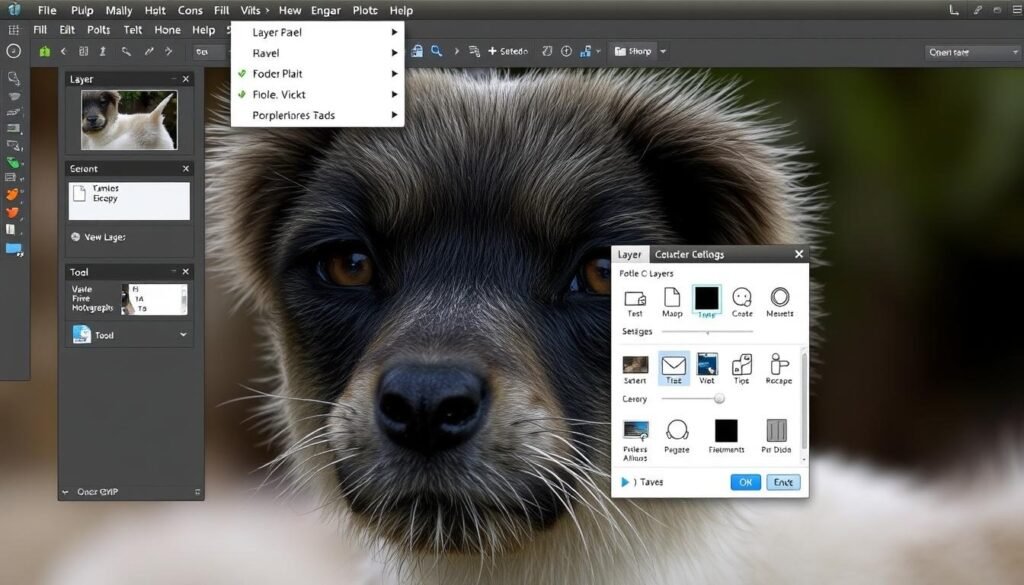Click the Cerory slider handle
The height and width of the screenshot is (585, 1024).
[x=719, y=399]
